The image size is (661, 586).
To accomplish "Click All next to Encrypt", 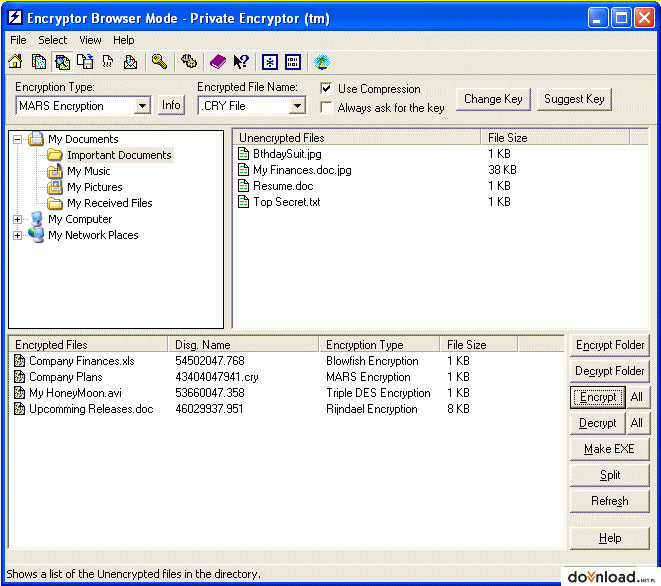I will tap(637, 397).
